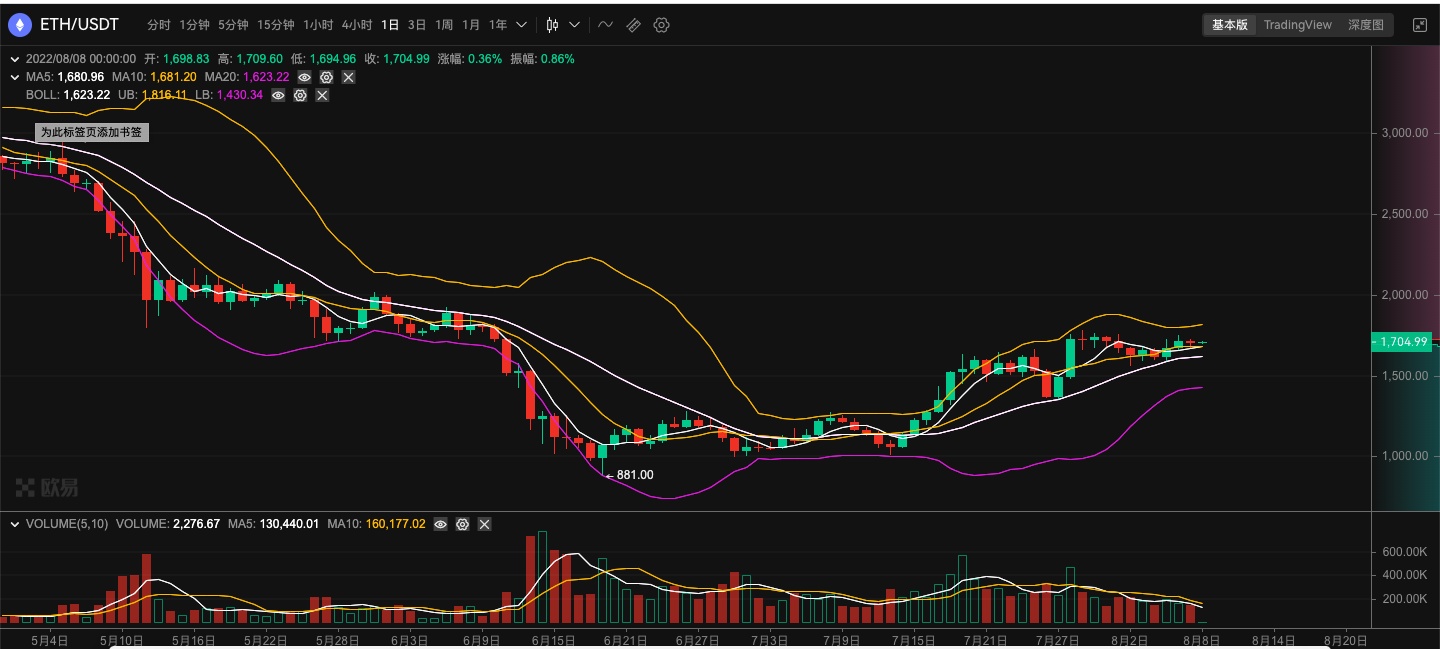Toggle the VOLUME indicator visibility eye
The image size is (1440, 649).
click(x=440, y=523)
